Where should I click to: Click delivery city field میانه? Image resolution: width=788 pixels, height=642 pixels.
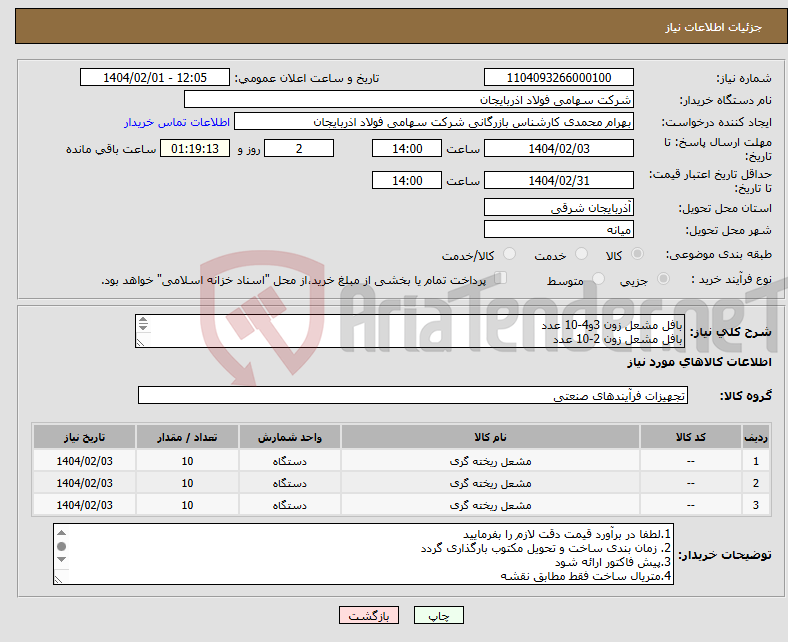558,229
